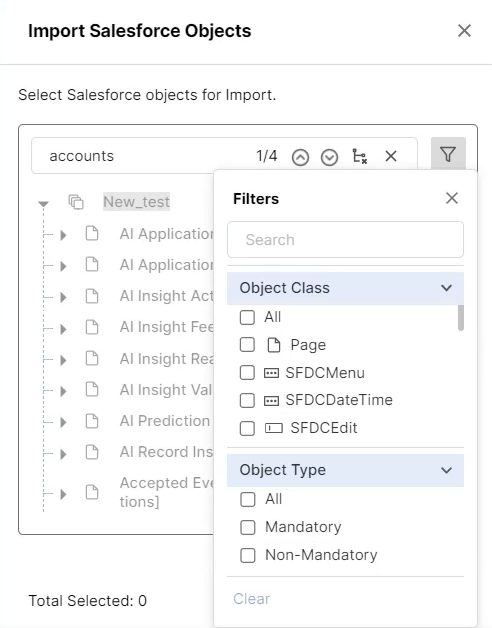Collapse the Object Type section
This screenshot has height=628, width=492.
click(446, 470)
